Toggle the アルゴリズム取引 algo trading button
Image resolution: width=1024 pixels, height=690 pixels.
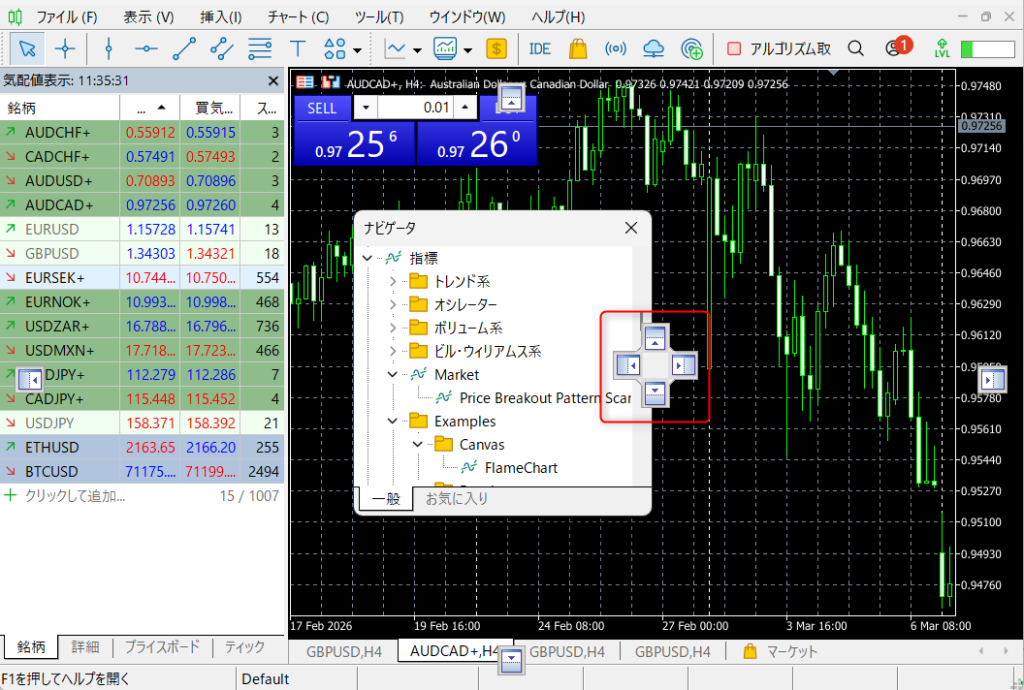click(x=778, y=48)
